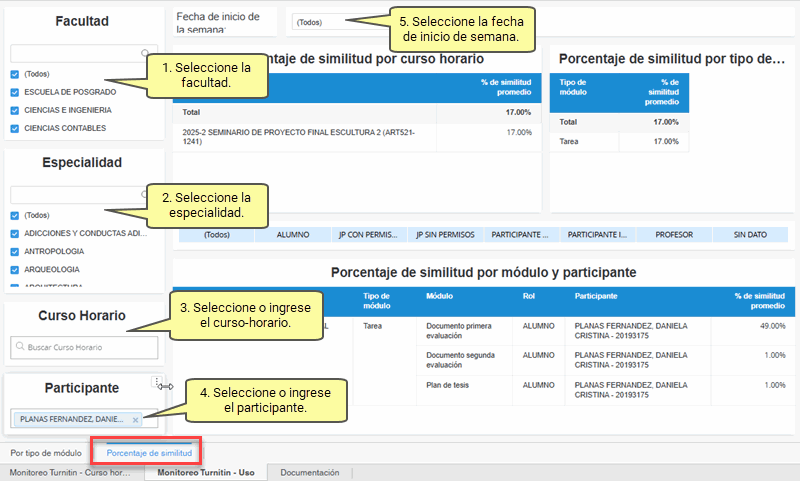Screen dimensions: 800x482
Task: Click the search icon in Curso Horario box
Action: [19, 347]
